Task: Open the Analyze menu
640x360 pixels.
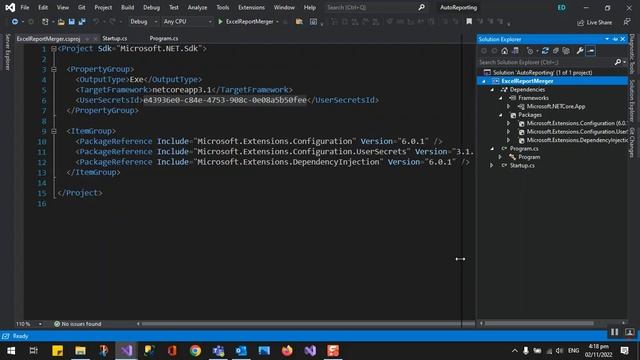Action: (197, 7)
